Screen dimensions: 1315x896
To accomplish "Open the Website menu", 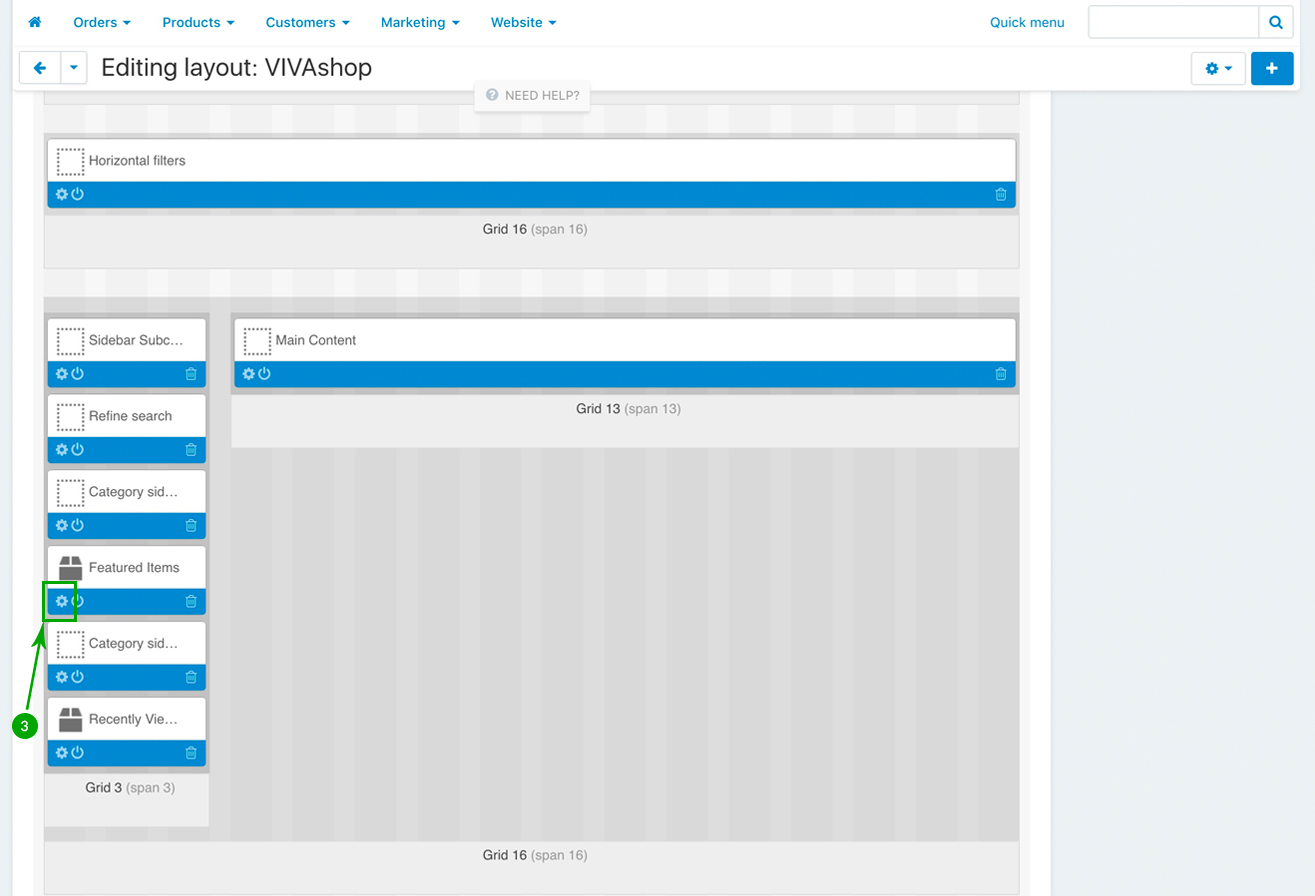I will (x=523, y=22).
